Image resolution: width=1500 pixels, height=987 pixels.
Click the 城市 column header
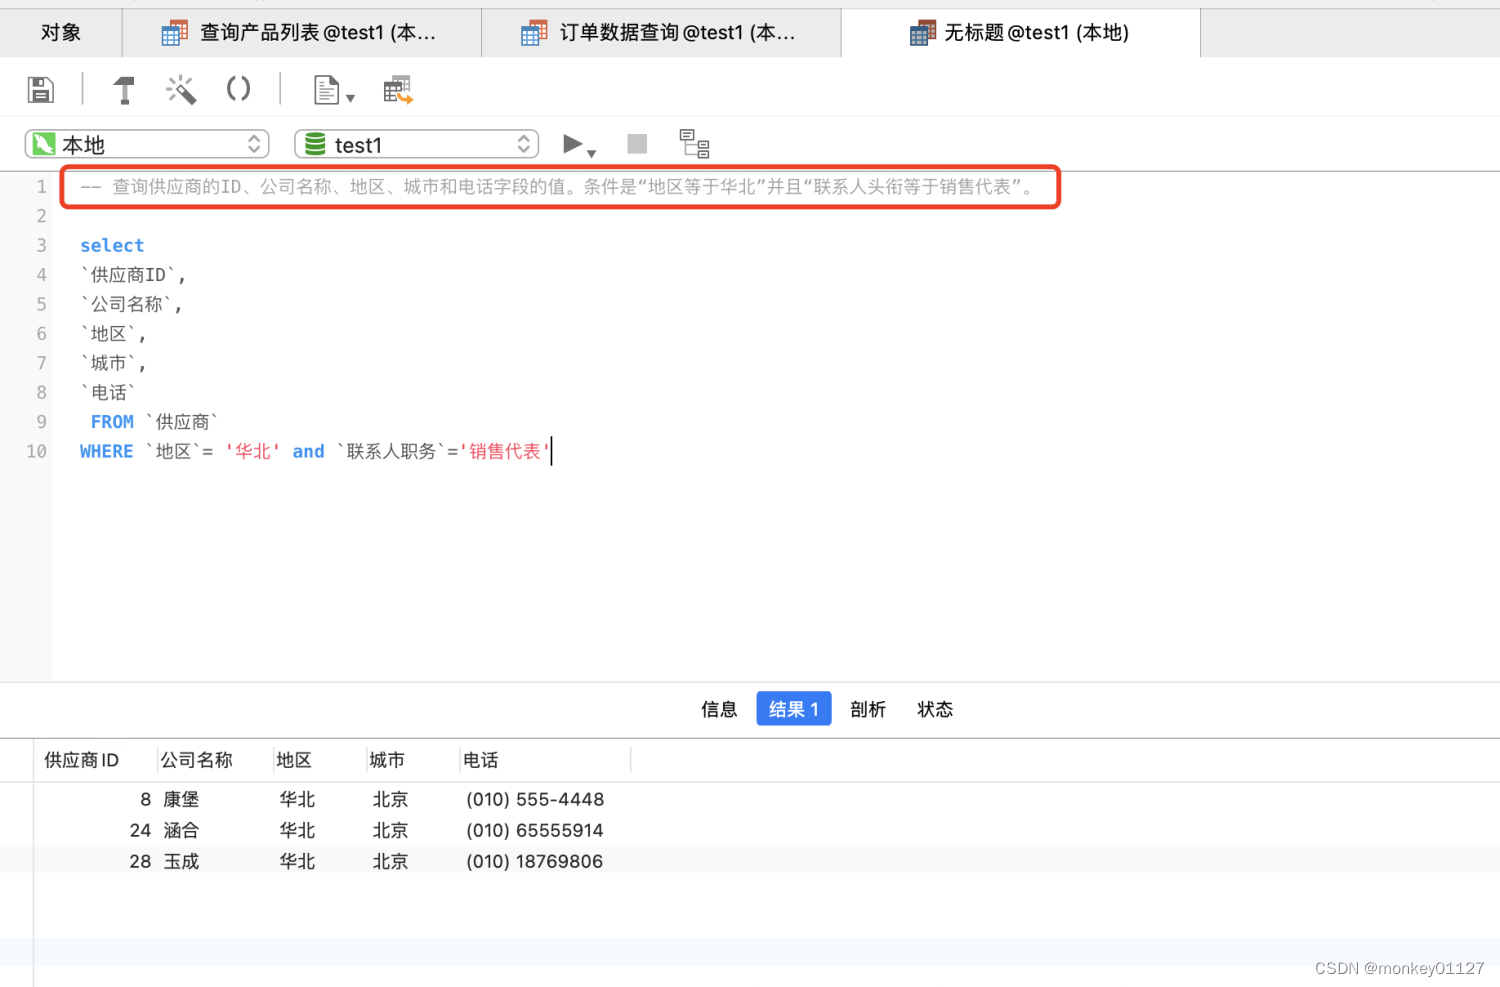point(412,760)
